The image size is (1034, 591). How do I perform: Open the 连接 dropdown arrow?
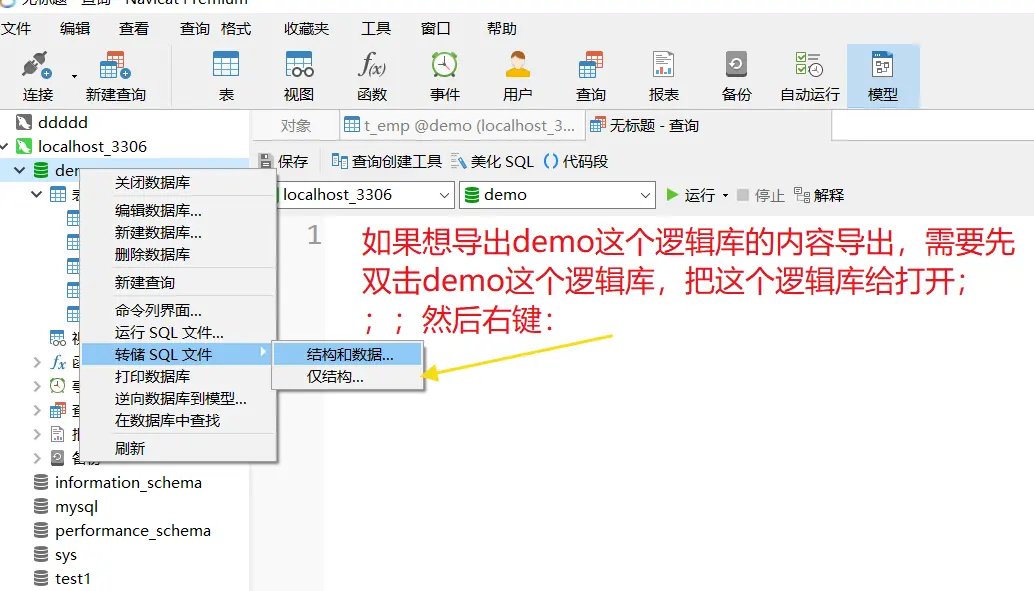(x=75, y=77)
